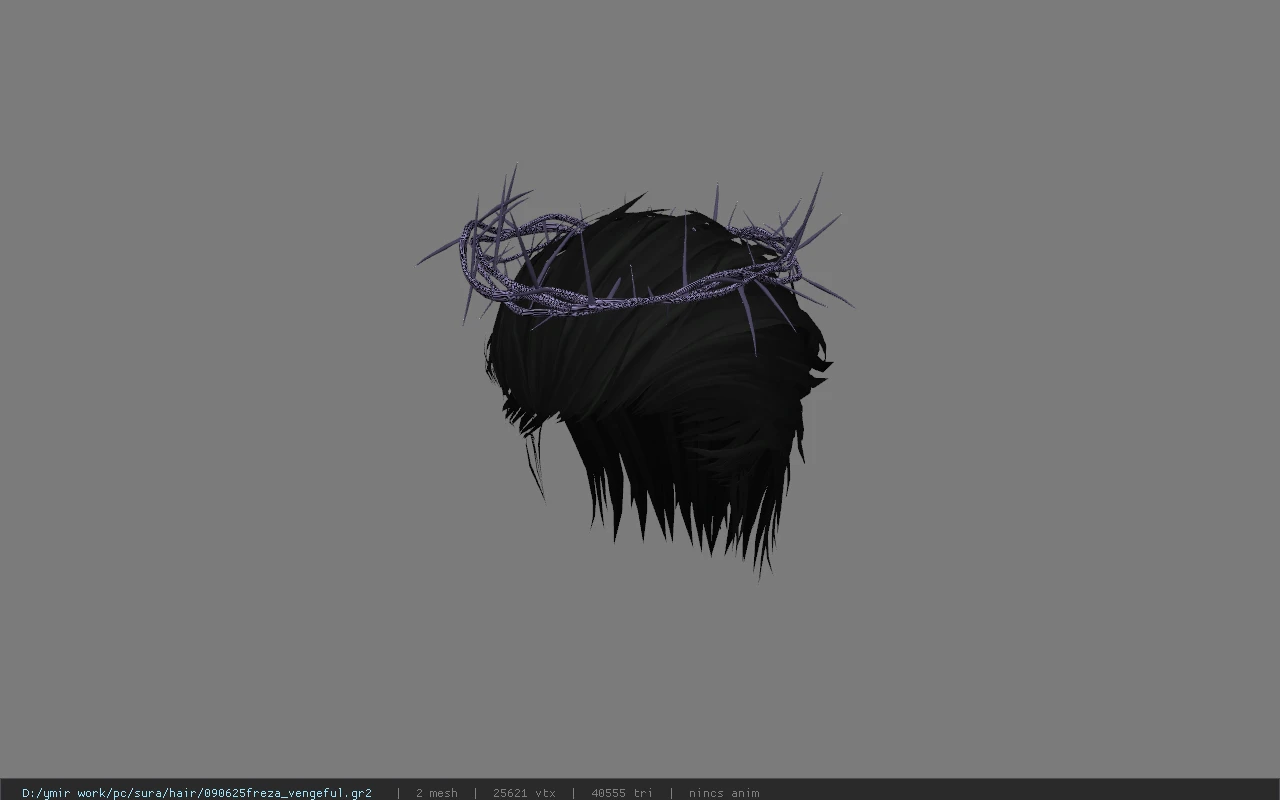The image size is (1280, 800).
Task: Click the 'nincs anim' status entry
Action: (724, 793)
